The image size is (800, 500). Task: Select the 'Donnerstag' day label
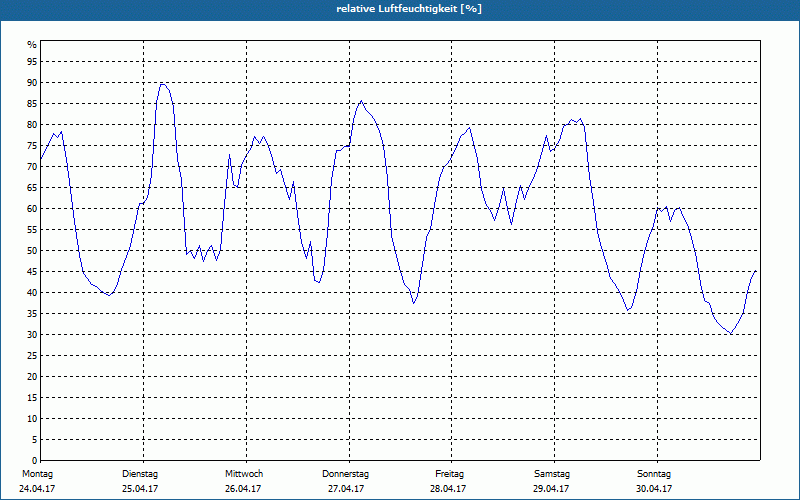tap(345, 474)
